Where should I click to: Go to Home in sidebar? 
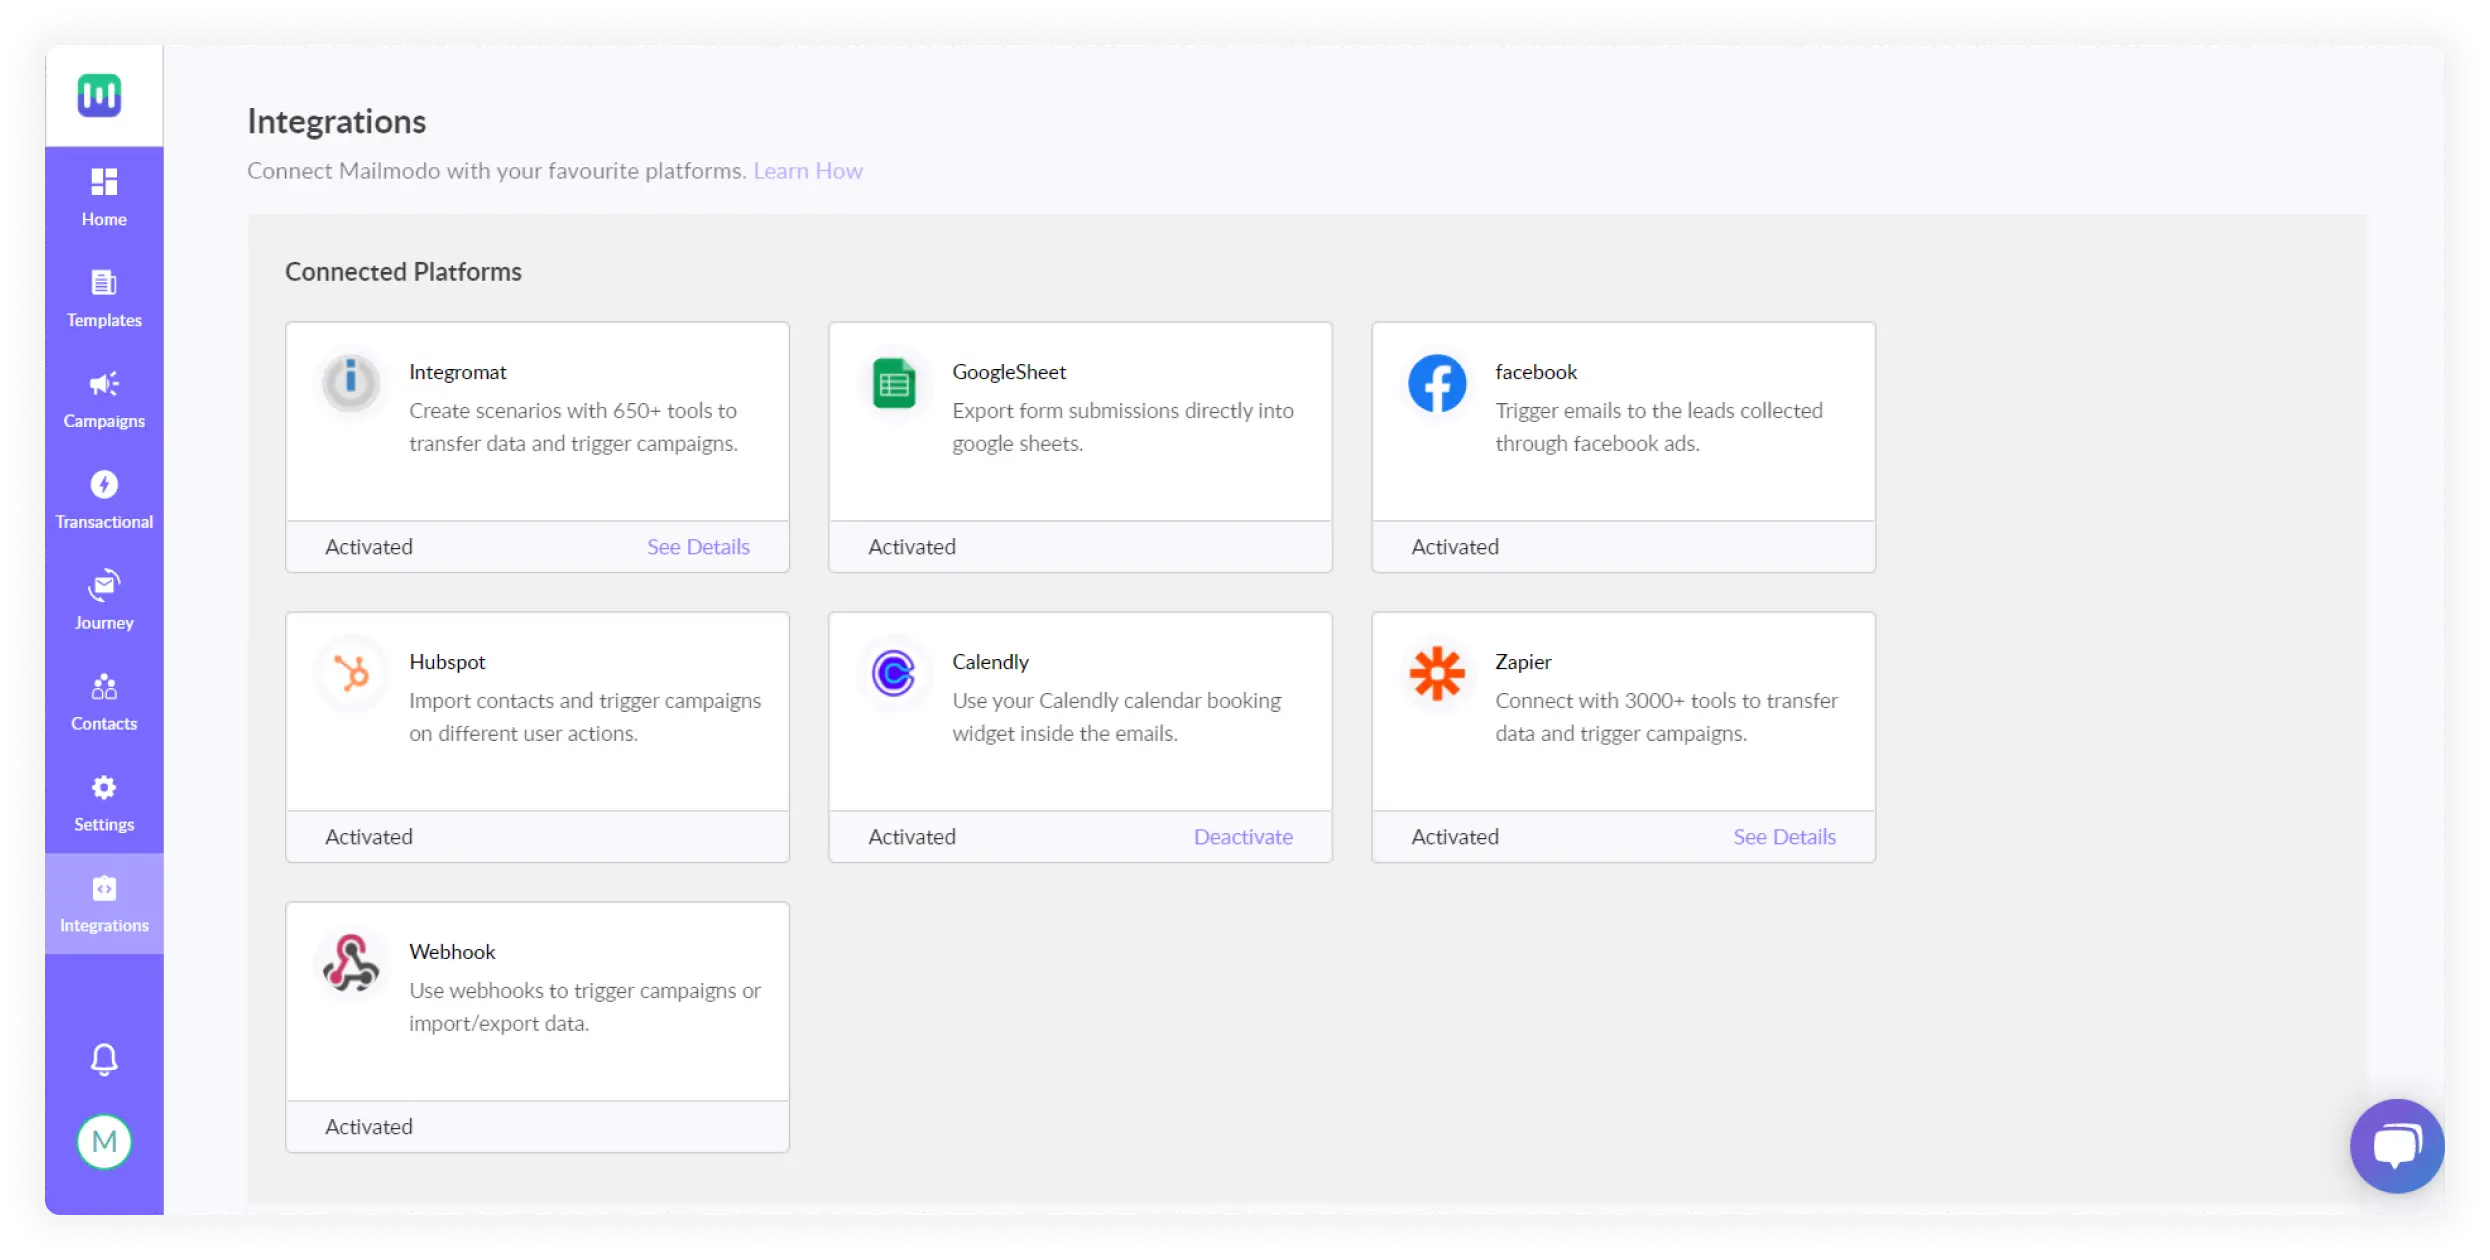[x=104, y=198]
